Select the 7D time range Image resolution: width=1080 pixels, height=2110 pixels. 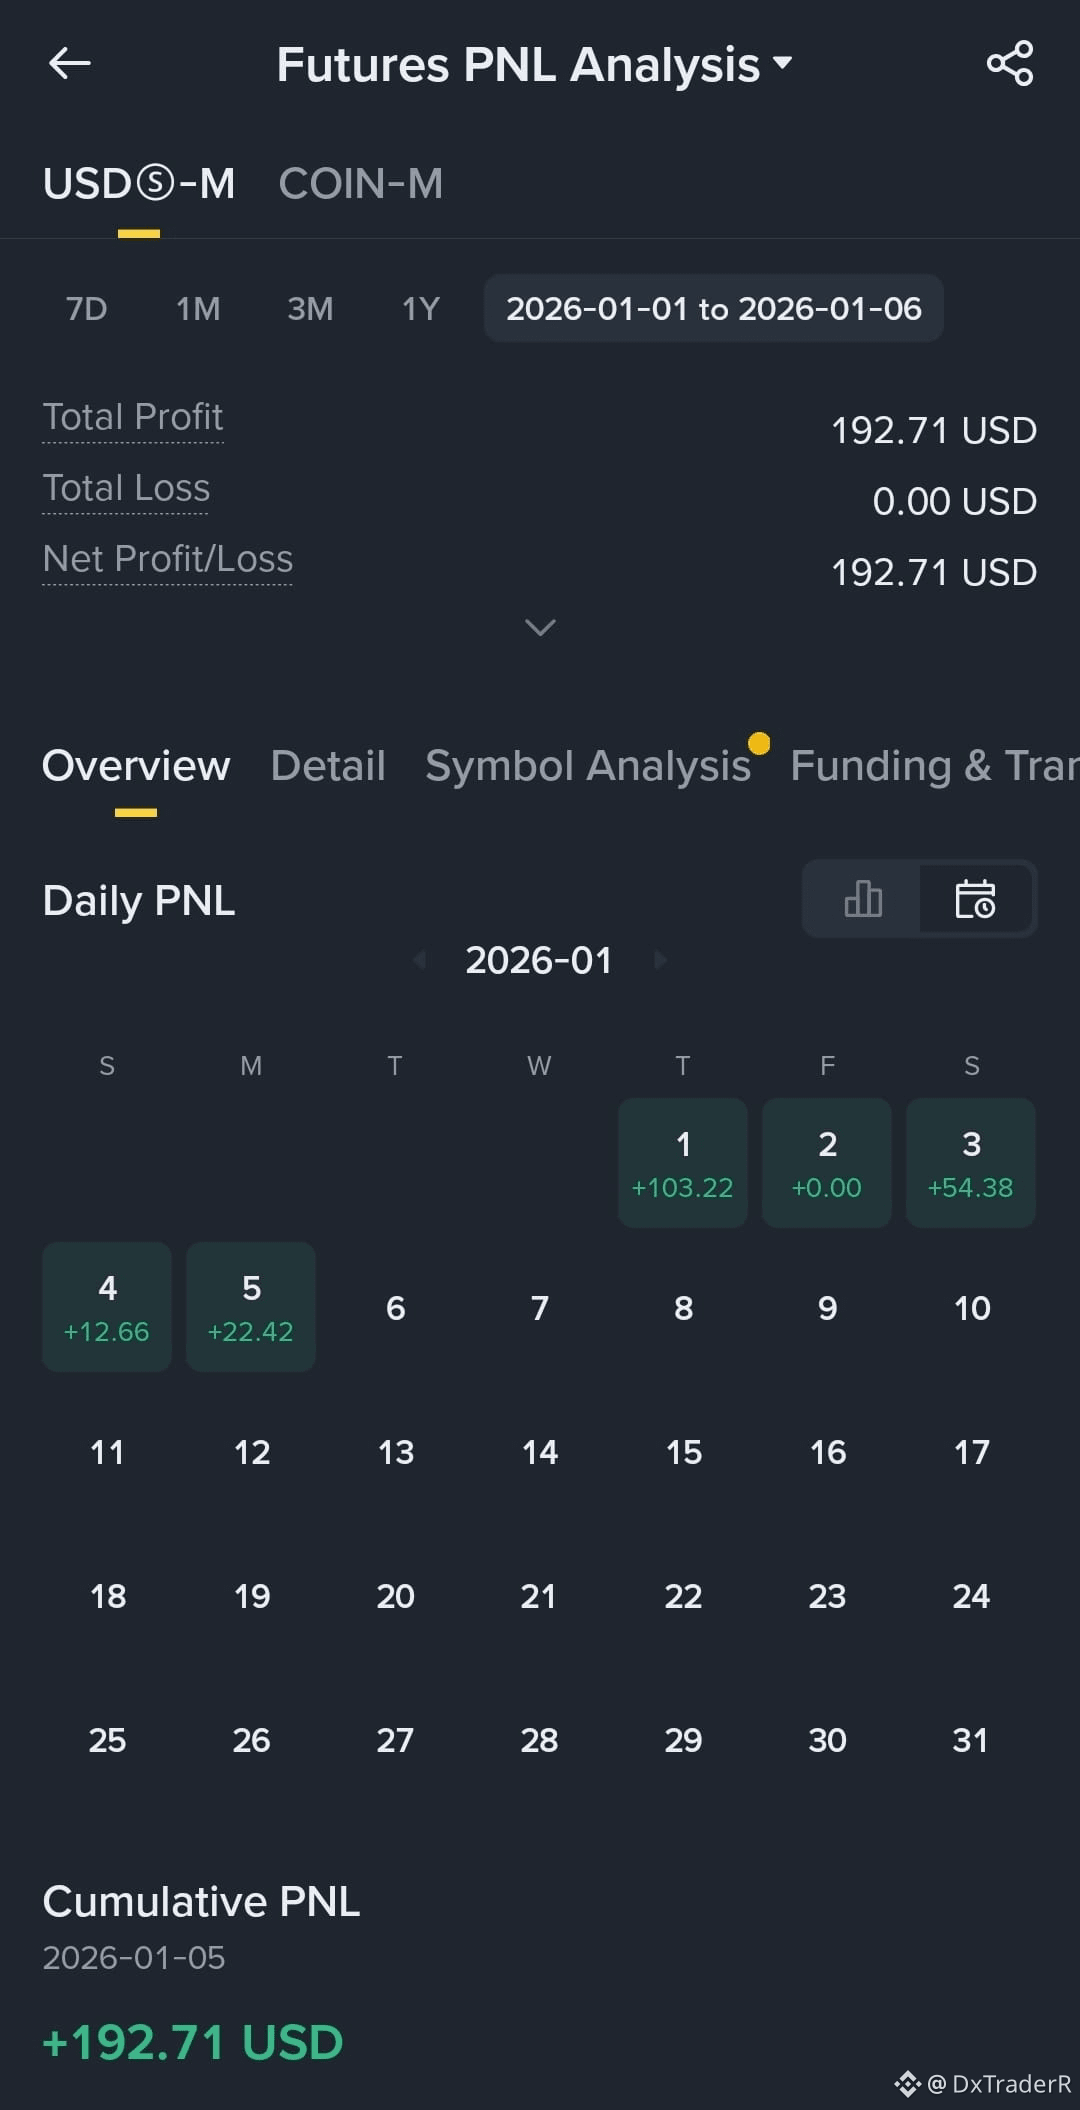point(86,309)
